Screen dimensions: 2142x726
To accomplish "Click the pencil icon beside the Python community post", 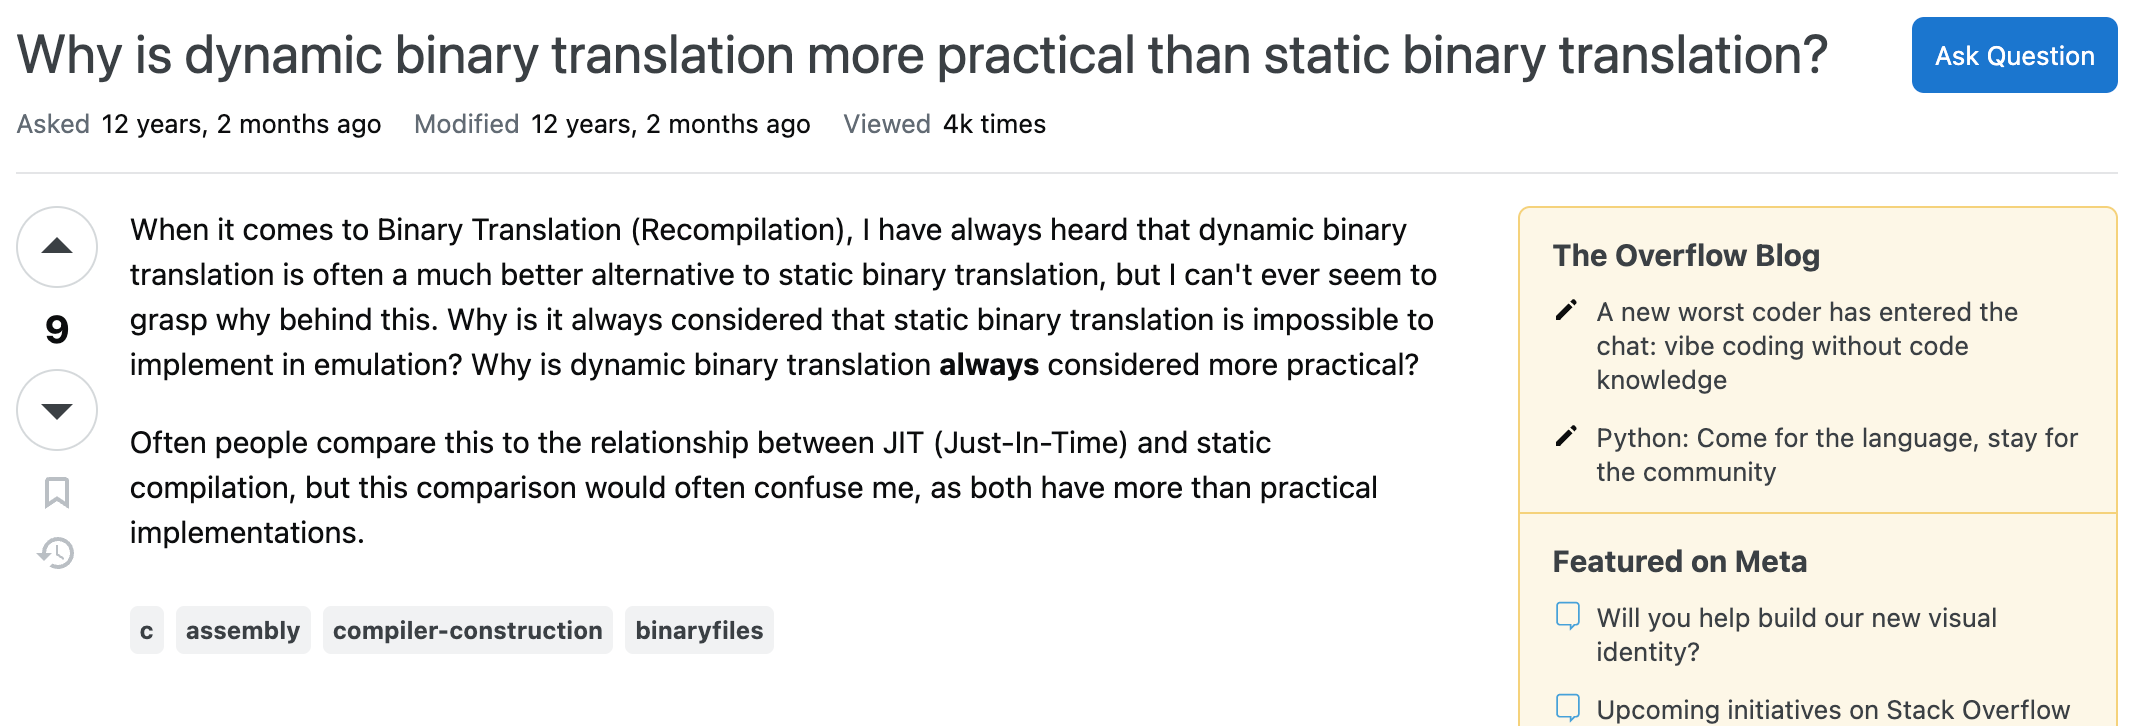I will [x=1566, y=437].
